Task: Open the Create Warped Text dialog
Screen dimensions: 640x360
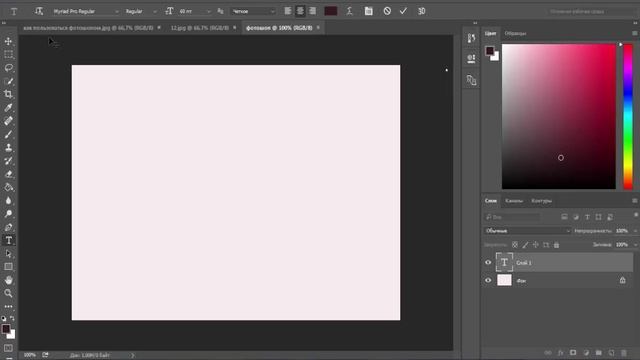Action: [349, 11]
